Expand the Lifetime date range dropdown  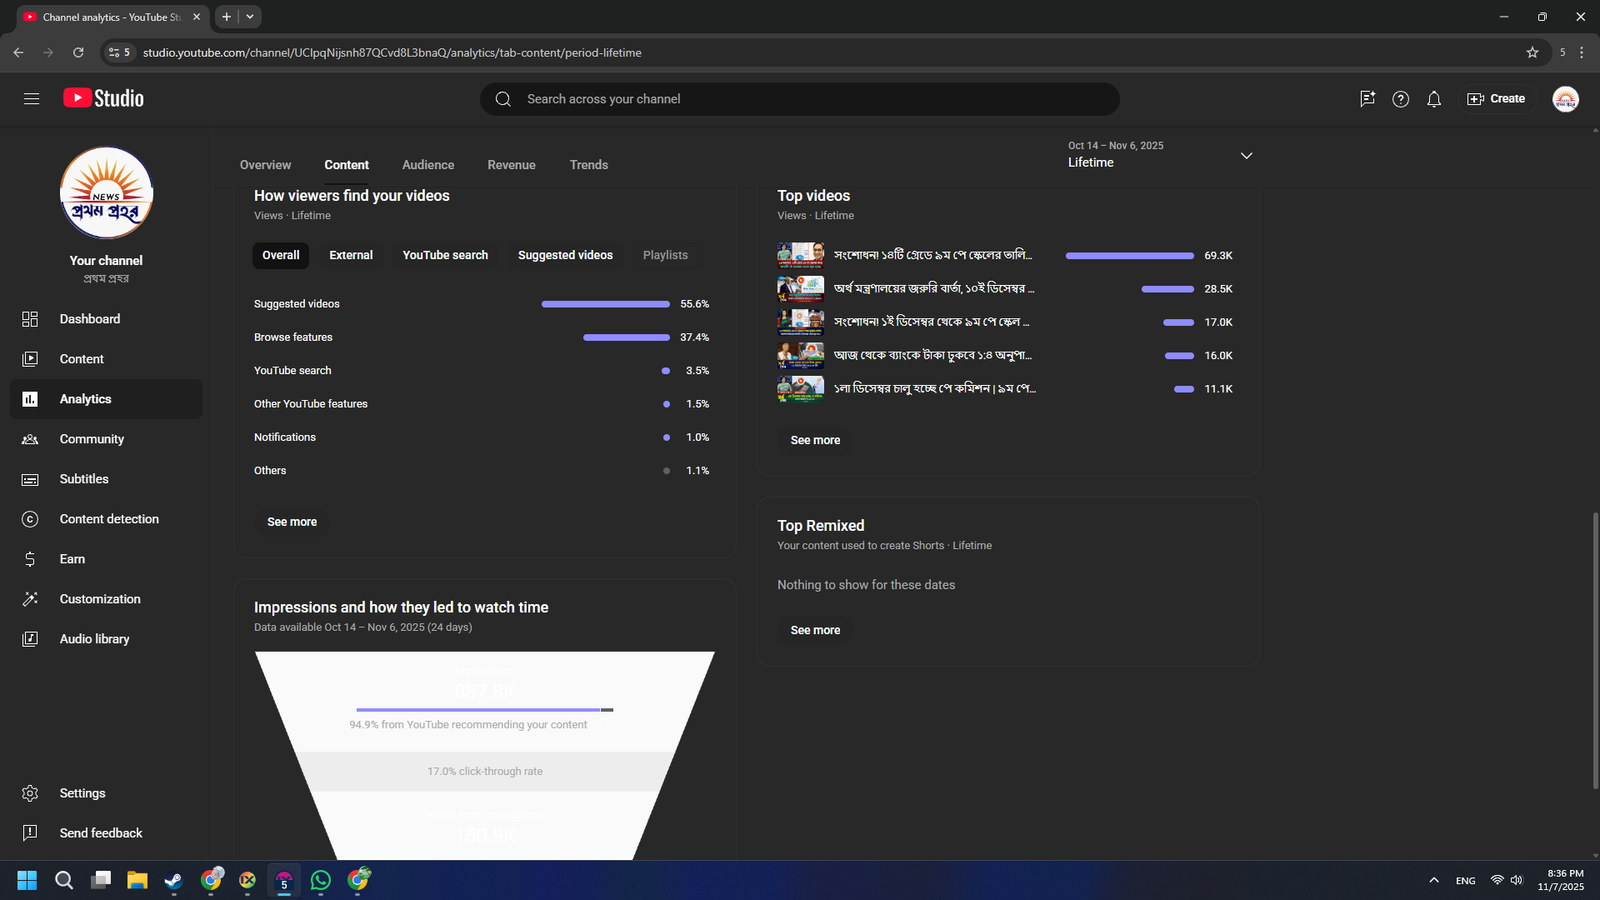point(1246,156)
